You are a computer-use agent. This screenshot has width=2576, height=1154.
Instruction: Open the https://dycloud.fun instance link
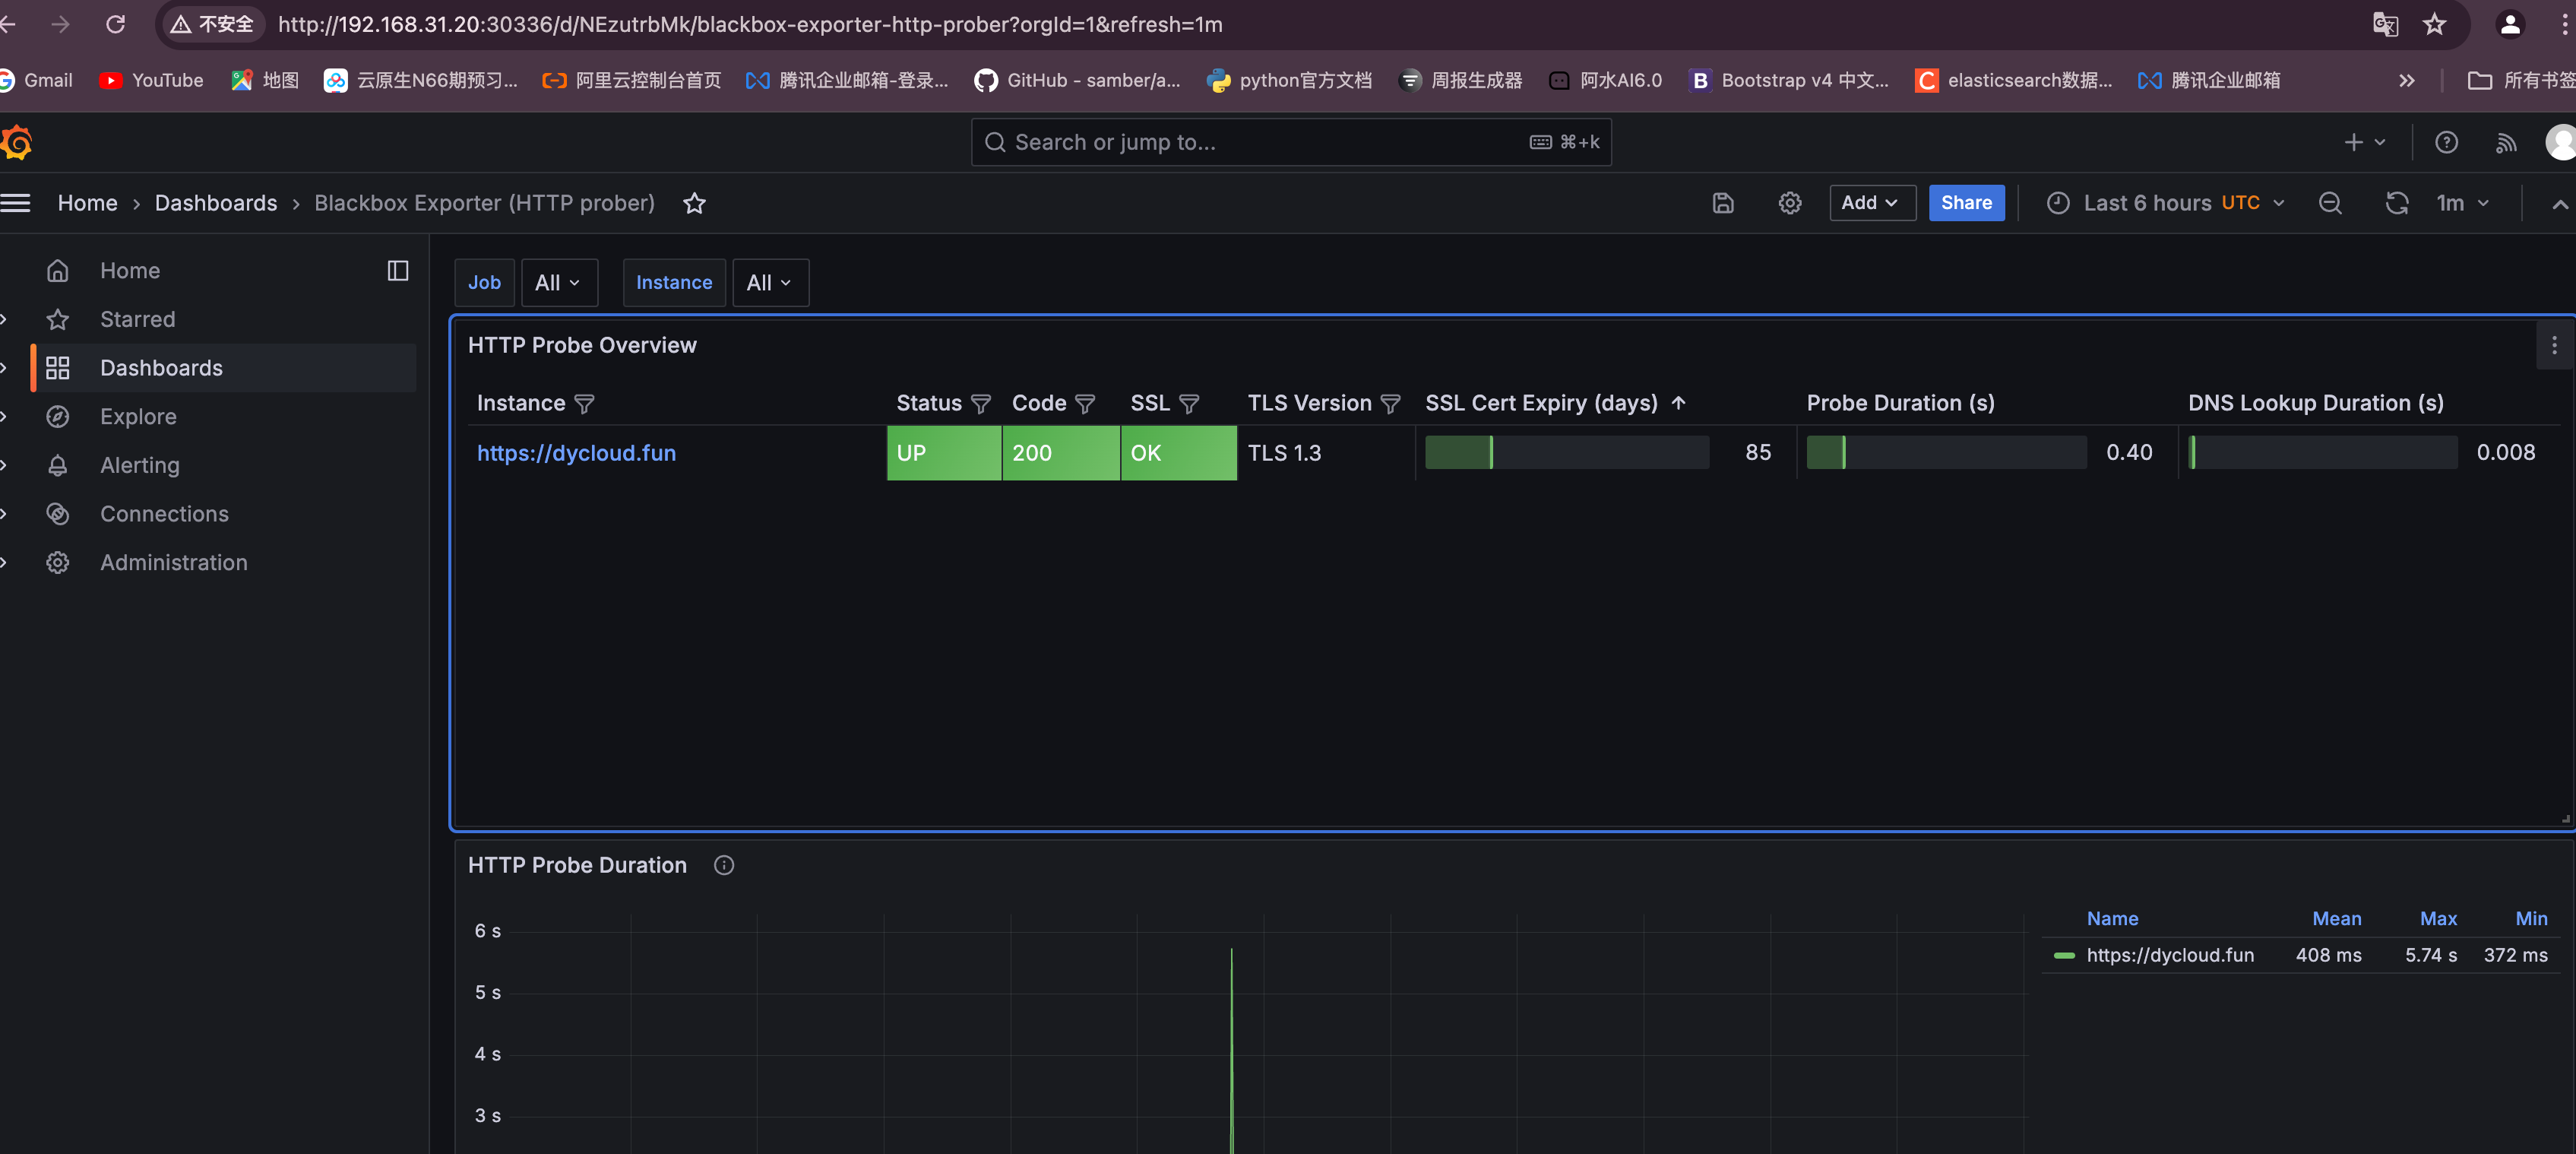tap(576, 453)
